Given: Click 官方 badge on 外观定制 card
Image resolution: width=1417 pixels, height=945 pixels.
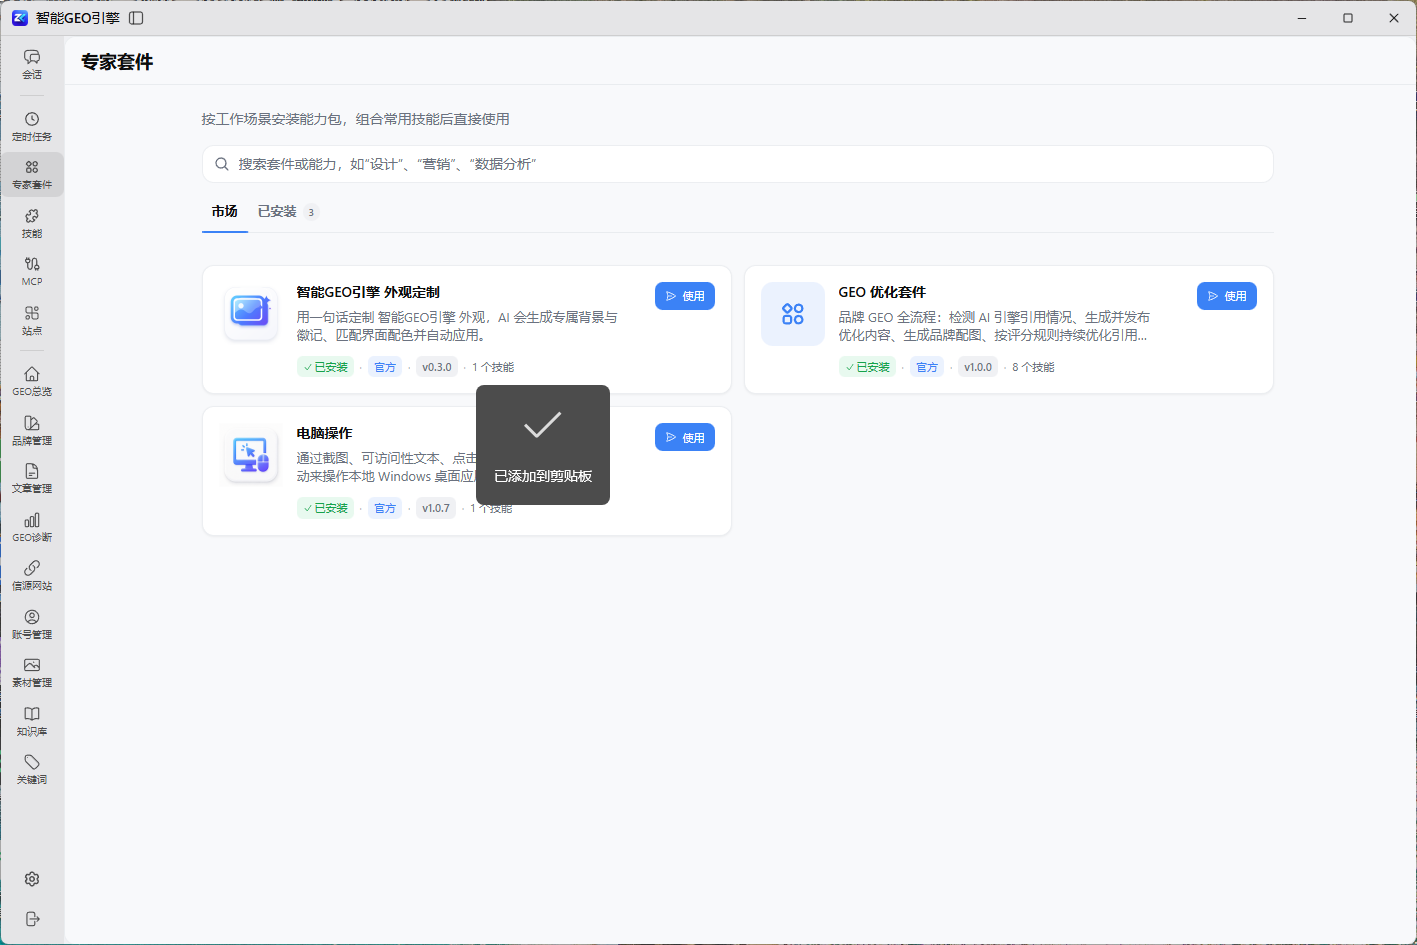Looking at the screenshot, I should click(x=385, y=367).
